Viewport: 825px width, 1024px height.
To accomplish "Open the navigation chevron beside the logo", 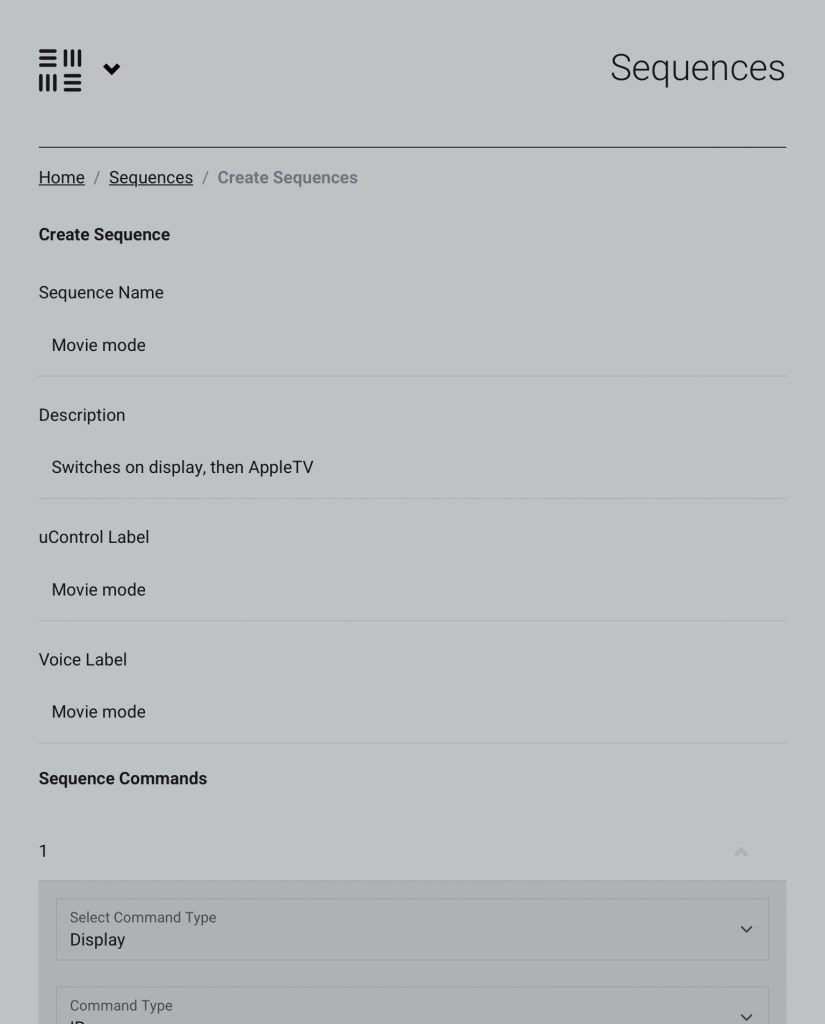I will click(x=112, y=69).
